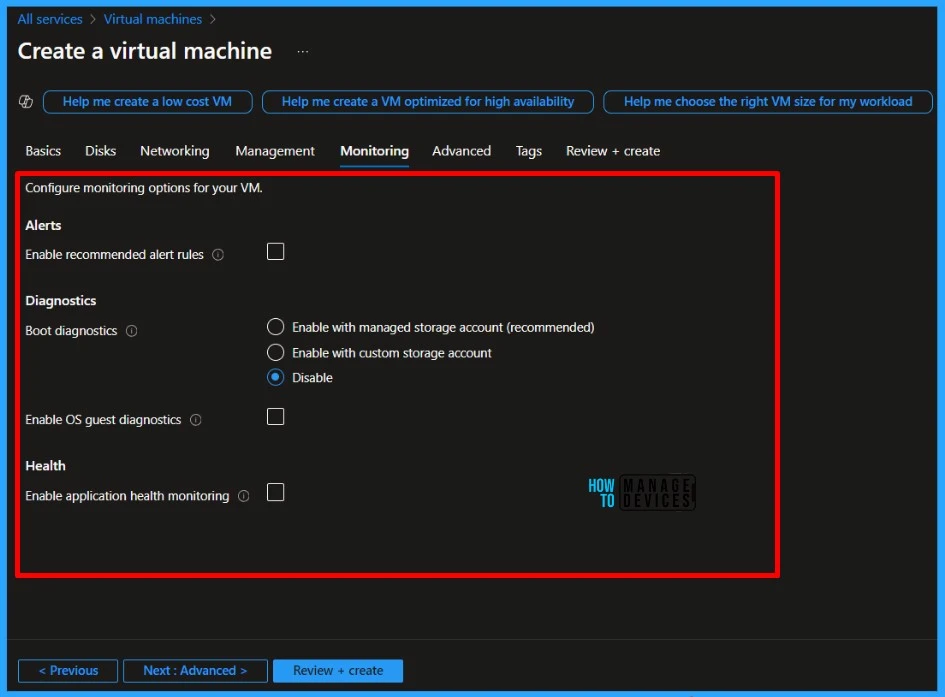This screenshot has height=697, width=945.
Task: Click Help me create a low cost VM
Action: pyautogui.click(x=148, y=102)
